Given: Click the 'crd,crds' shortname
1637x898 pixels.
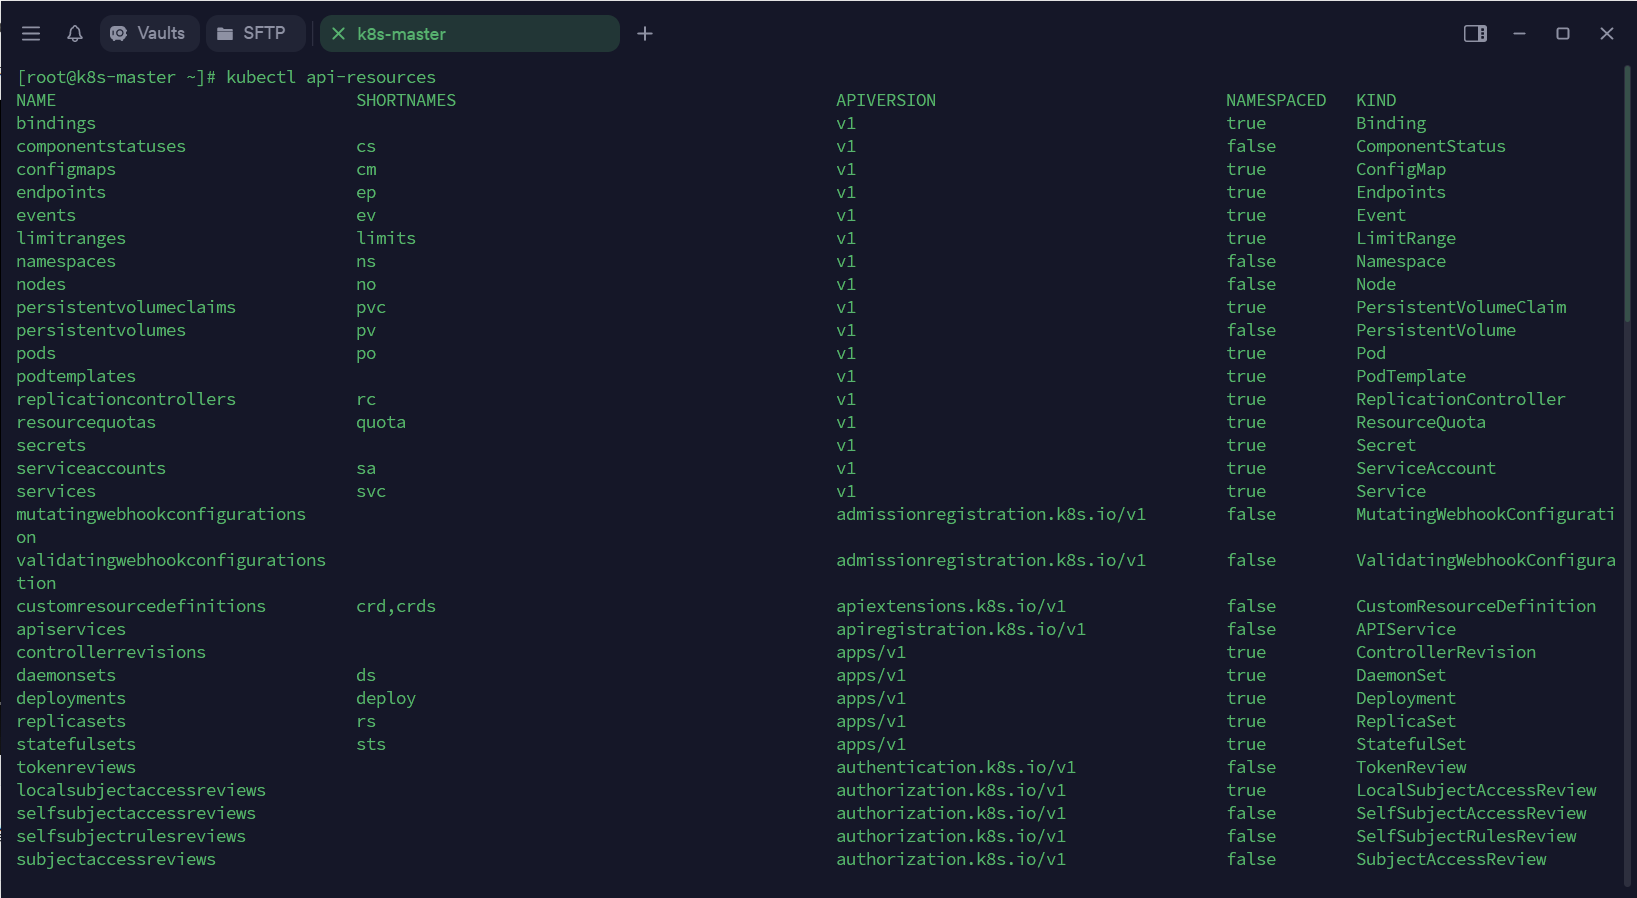Looking at the screenshot, I should click(x=396, y=606).
